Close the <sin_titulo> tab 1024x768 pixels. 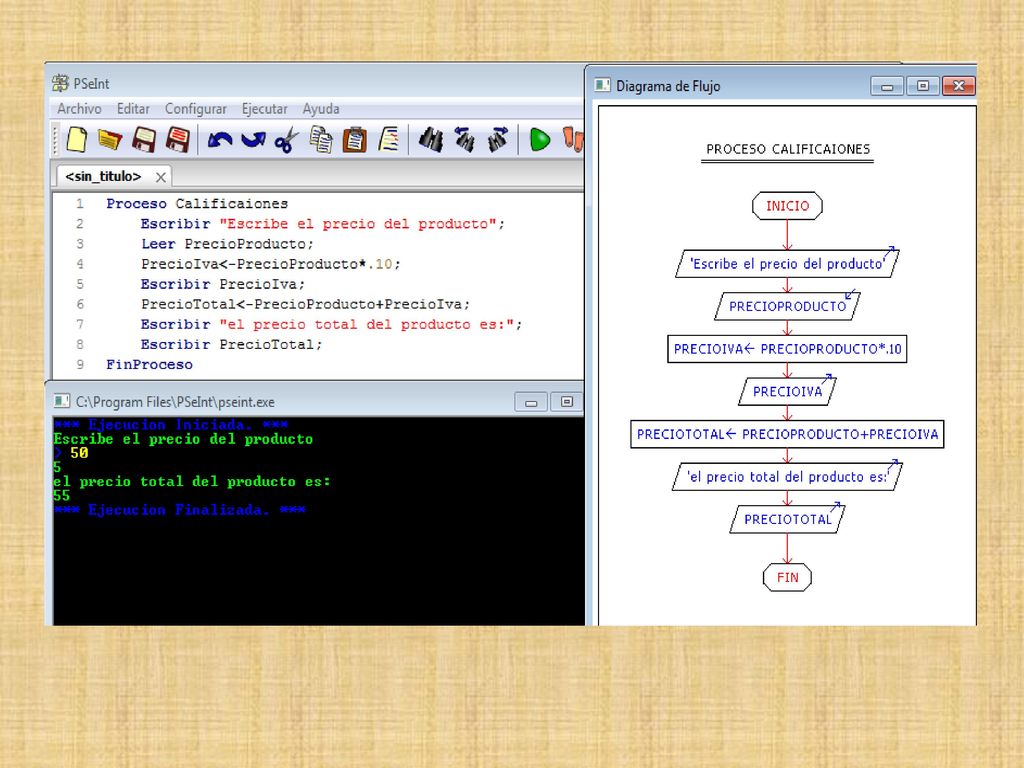click(160, 177)
